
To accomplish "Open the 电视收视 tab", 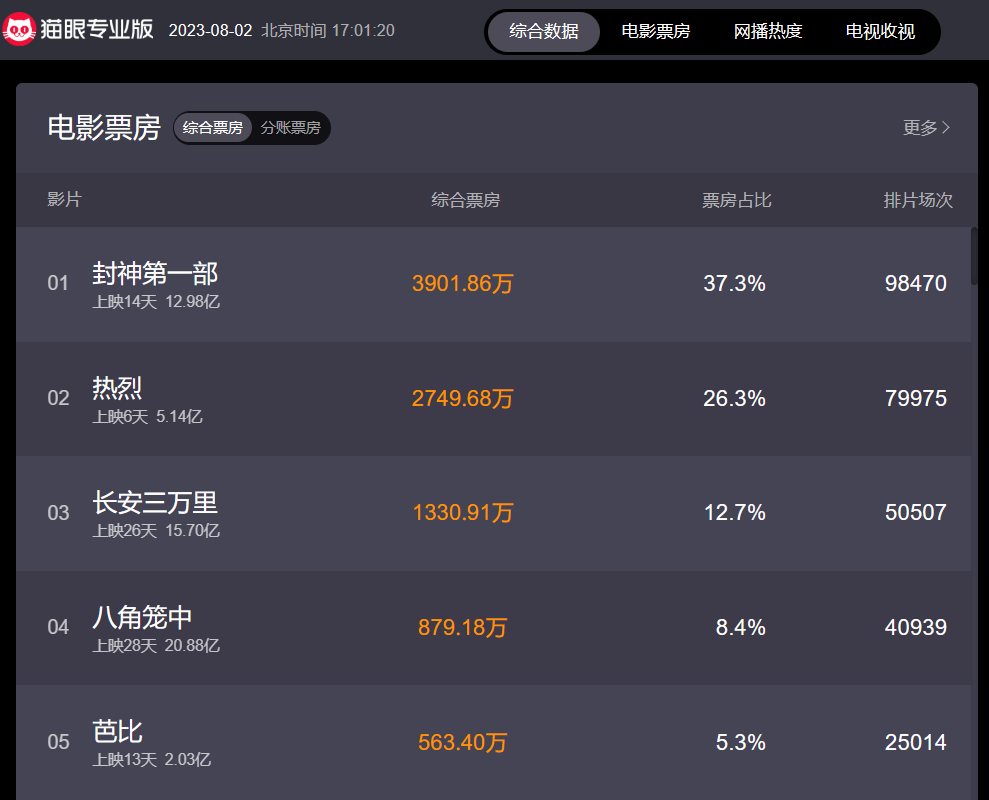I will coord(880,31).
